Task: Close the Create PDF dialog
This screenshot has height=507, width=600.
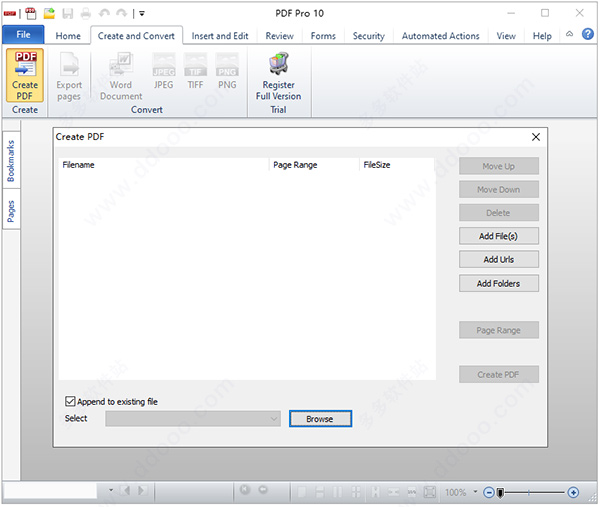Action: pyautogui.click(x=536, y=137)
